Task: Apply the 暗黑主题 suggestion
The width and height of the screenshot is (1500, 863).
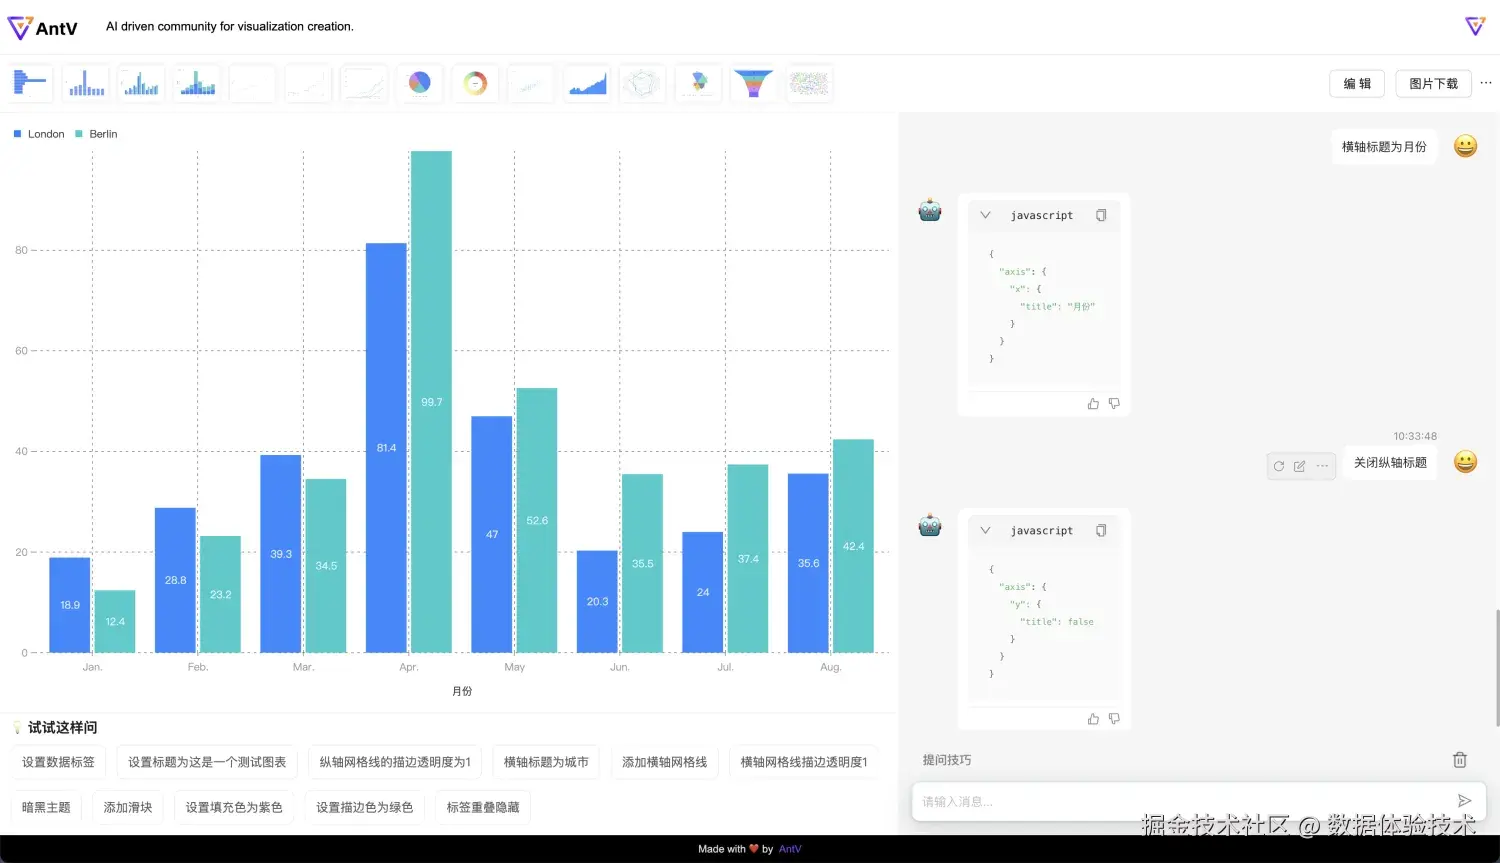Action: coord(46,807)
